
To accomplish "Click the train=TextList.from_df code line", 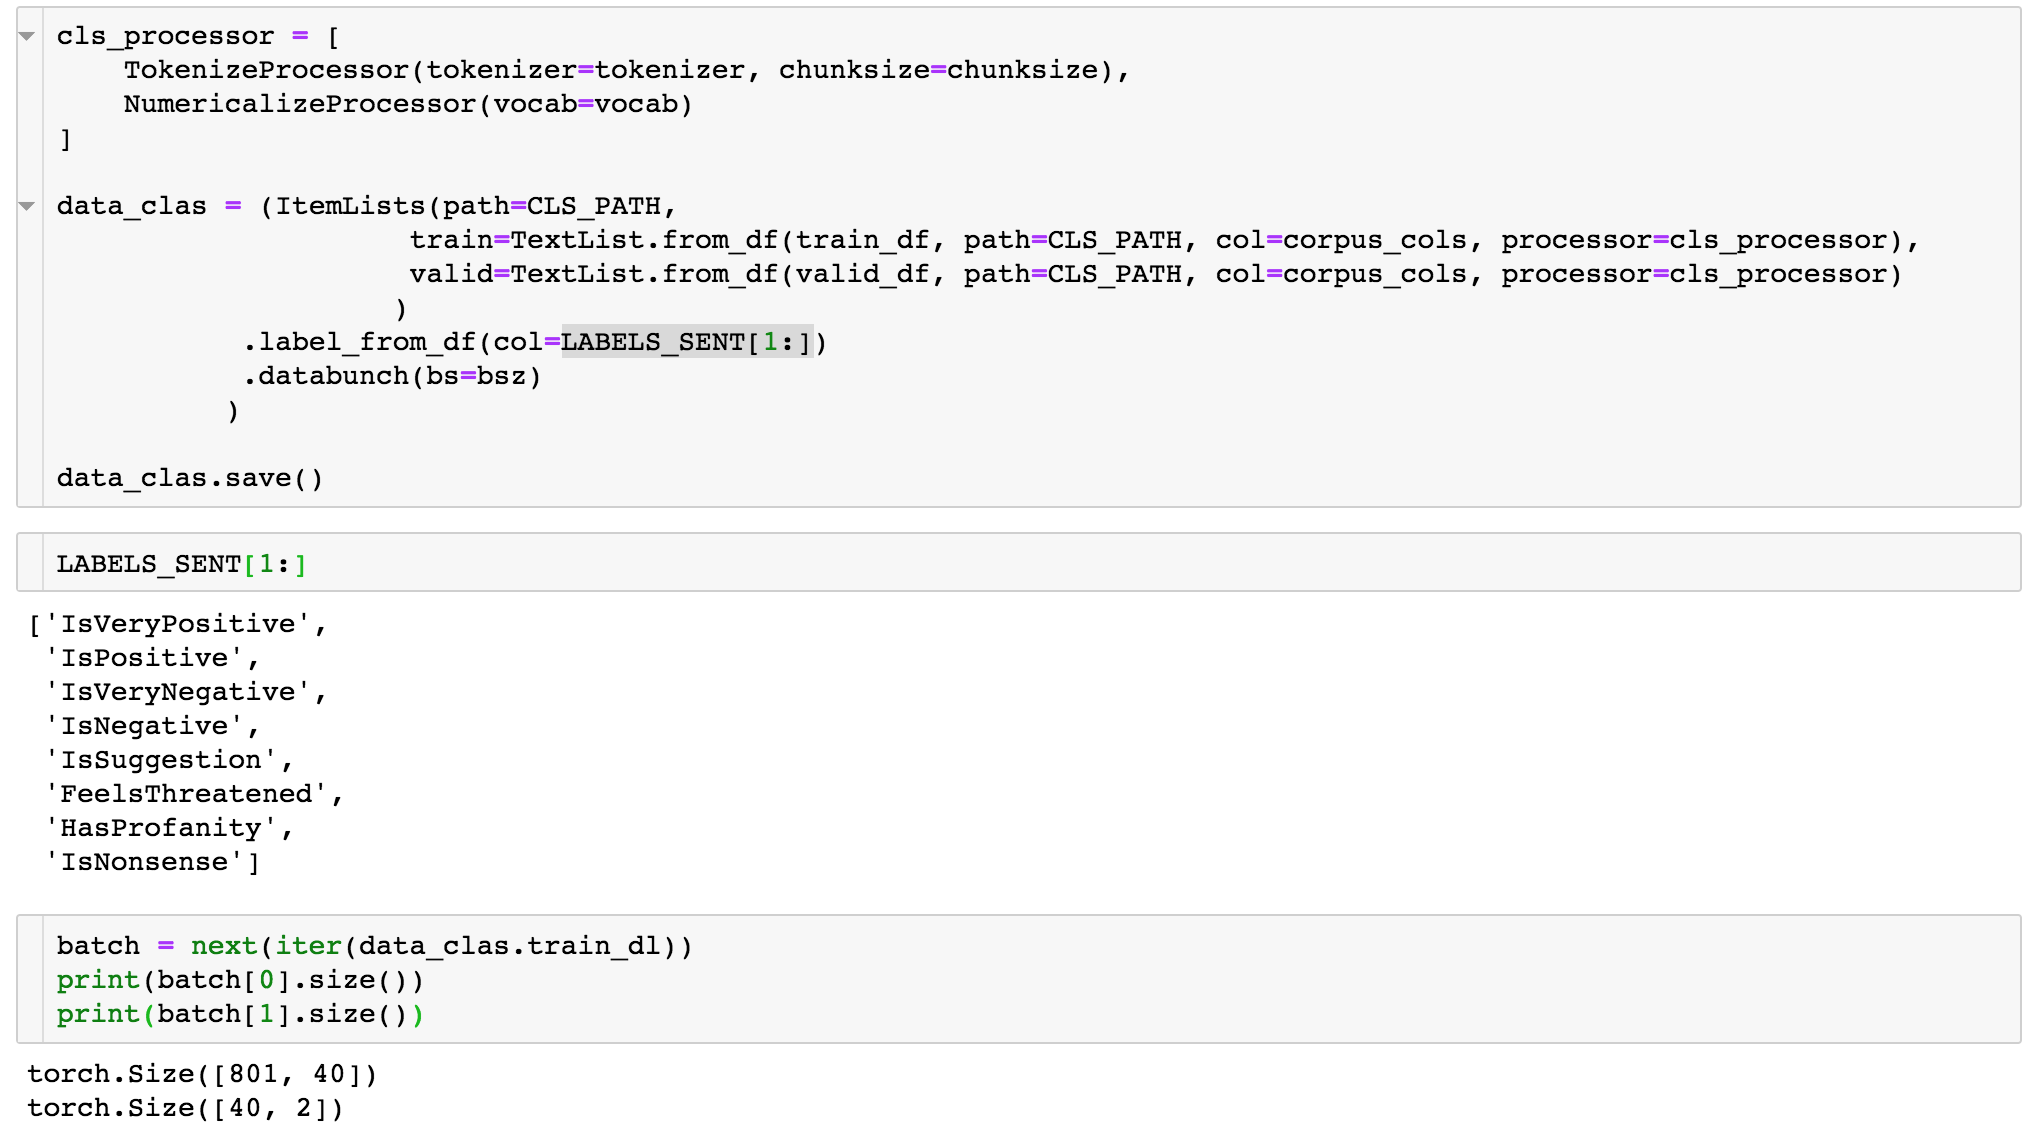I will 1162,240.
